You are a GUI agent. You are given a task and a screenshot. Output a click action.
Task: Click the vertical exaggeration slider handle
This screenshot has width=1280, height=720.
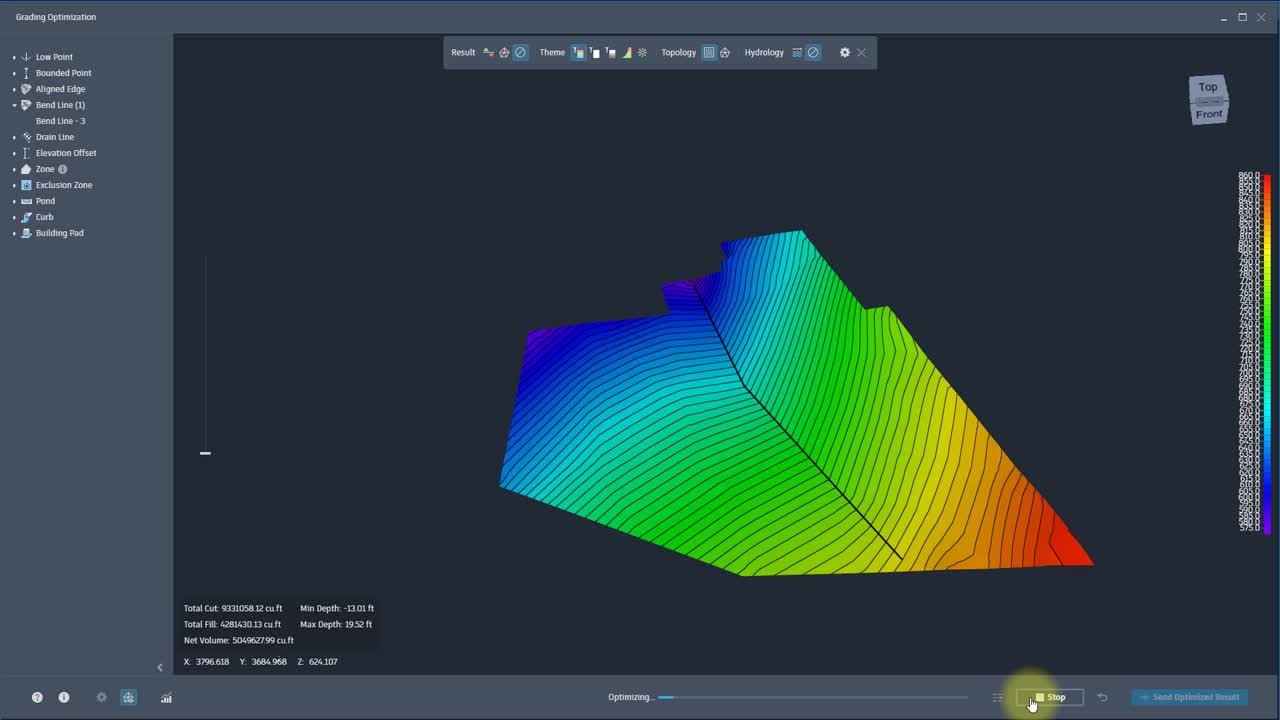(205, 453)
